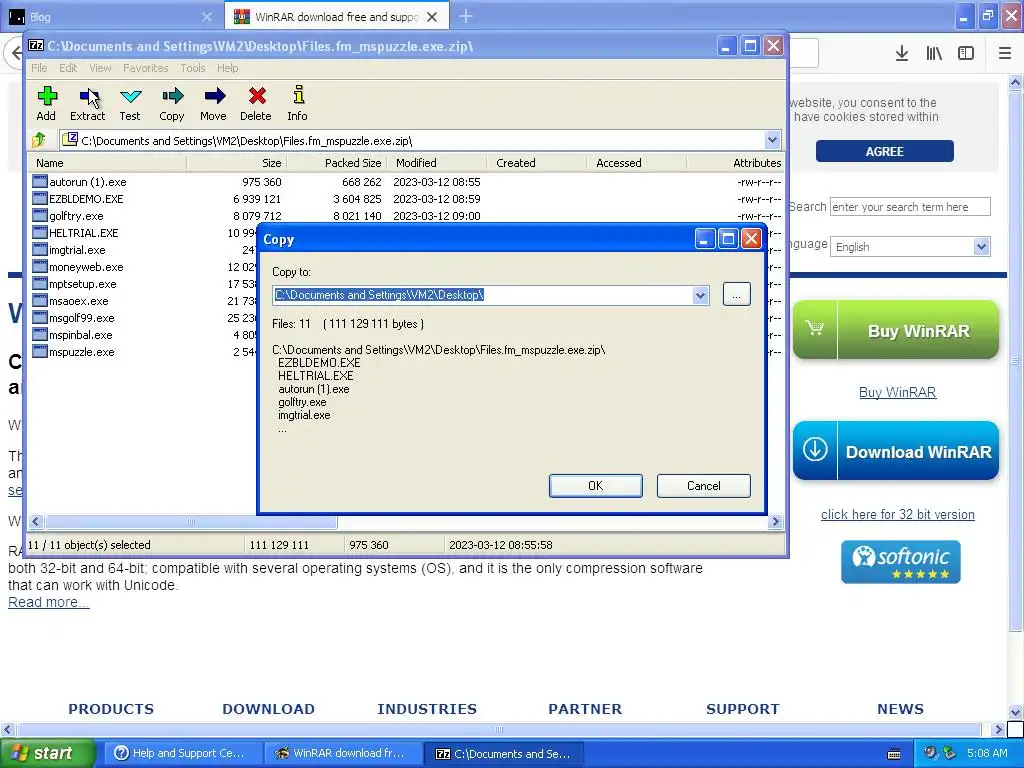The height and width of the screenshot is (768, 1024).
Task: Click the icon of autorun (1).exe
Action: click(x=40, y=182)
